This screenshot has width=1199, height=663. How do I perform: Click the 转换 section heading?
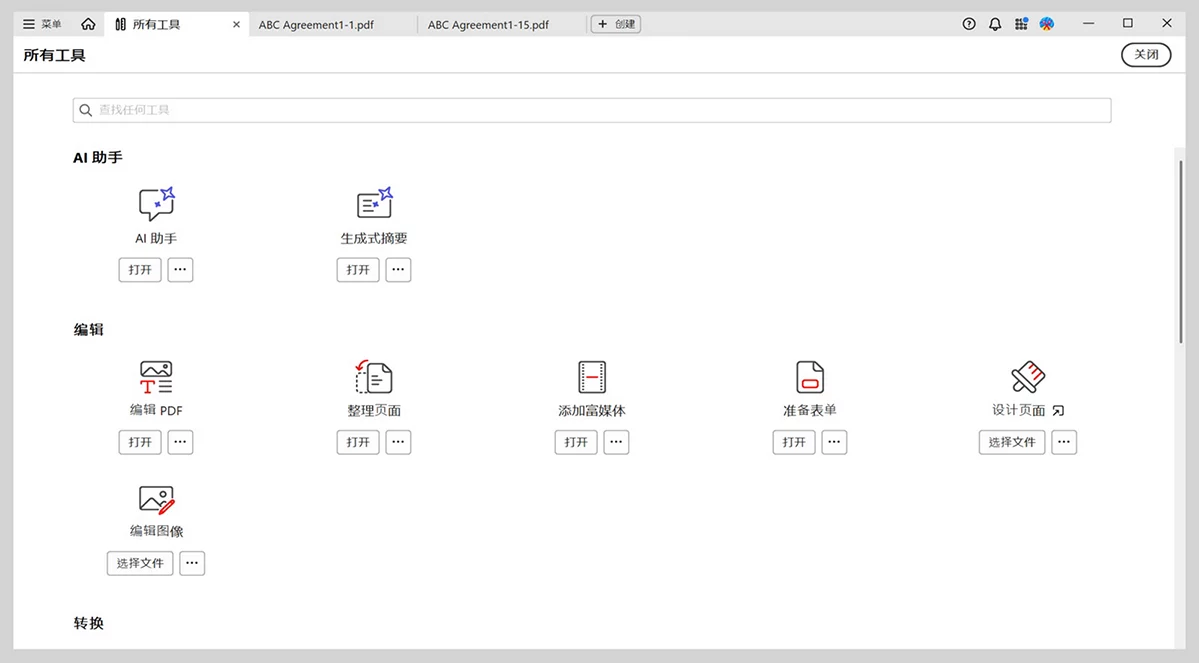[89, 623]
